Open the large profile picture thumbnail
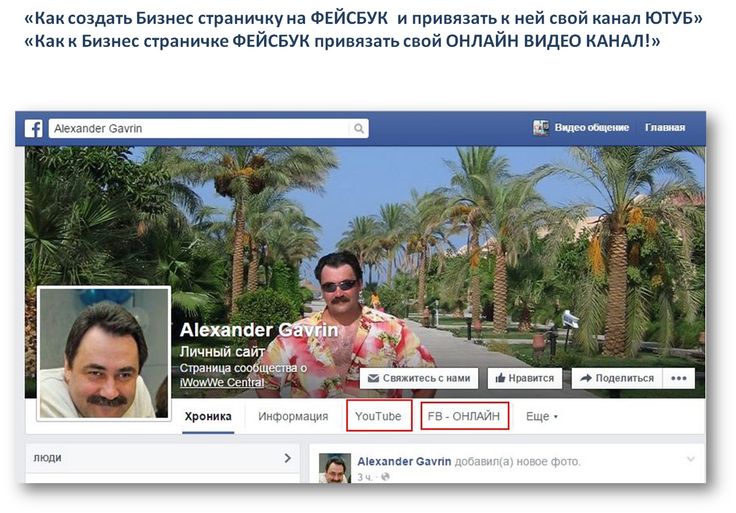Viewport: 736px width, 513px height. (104, 353)
